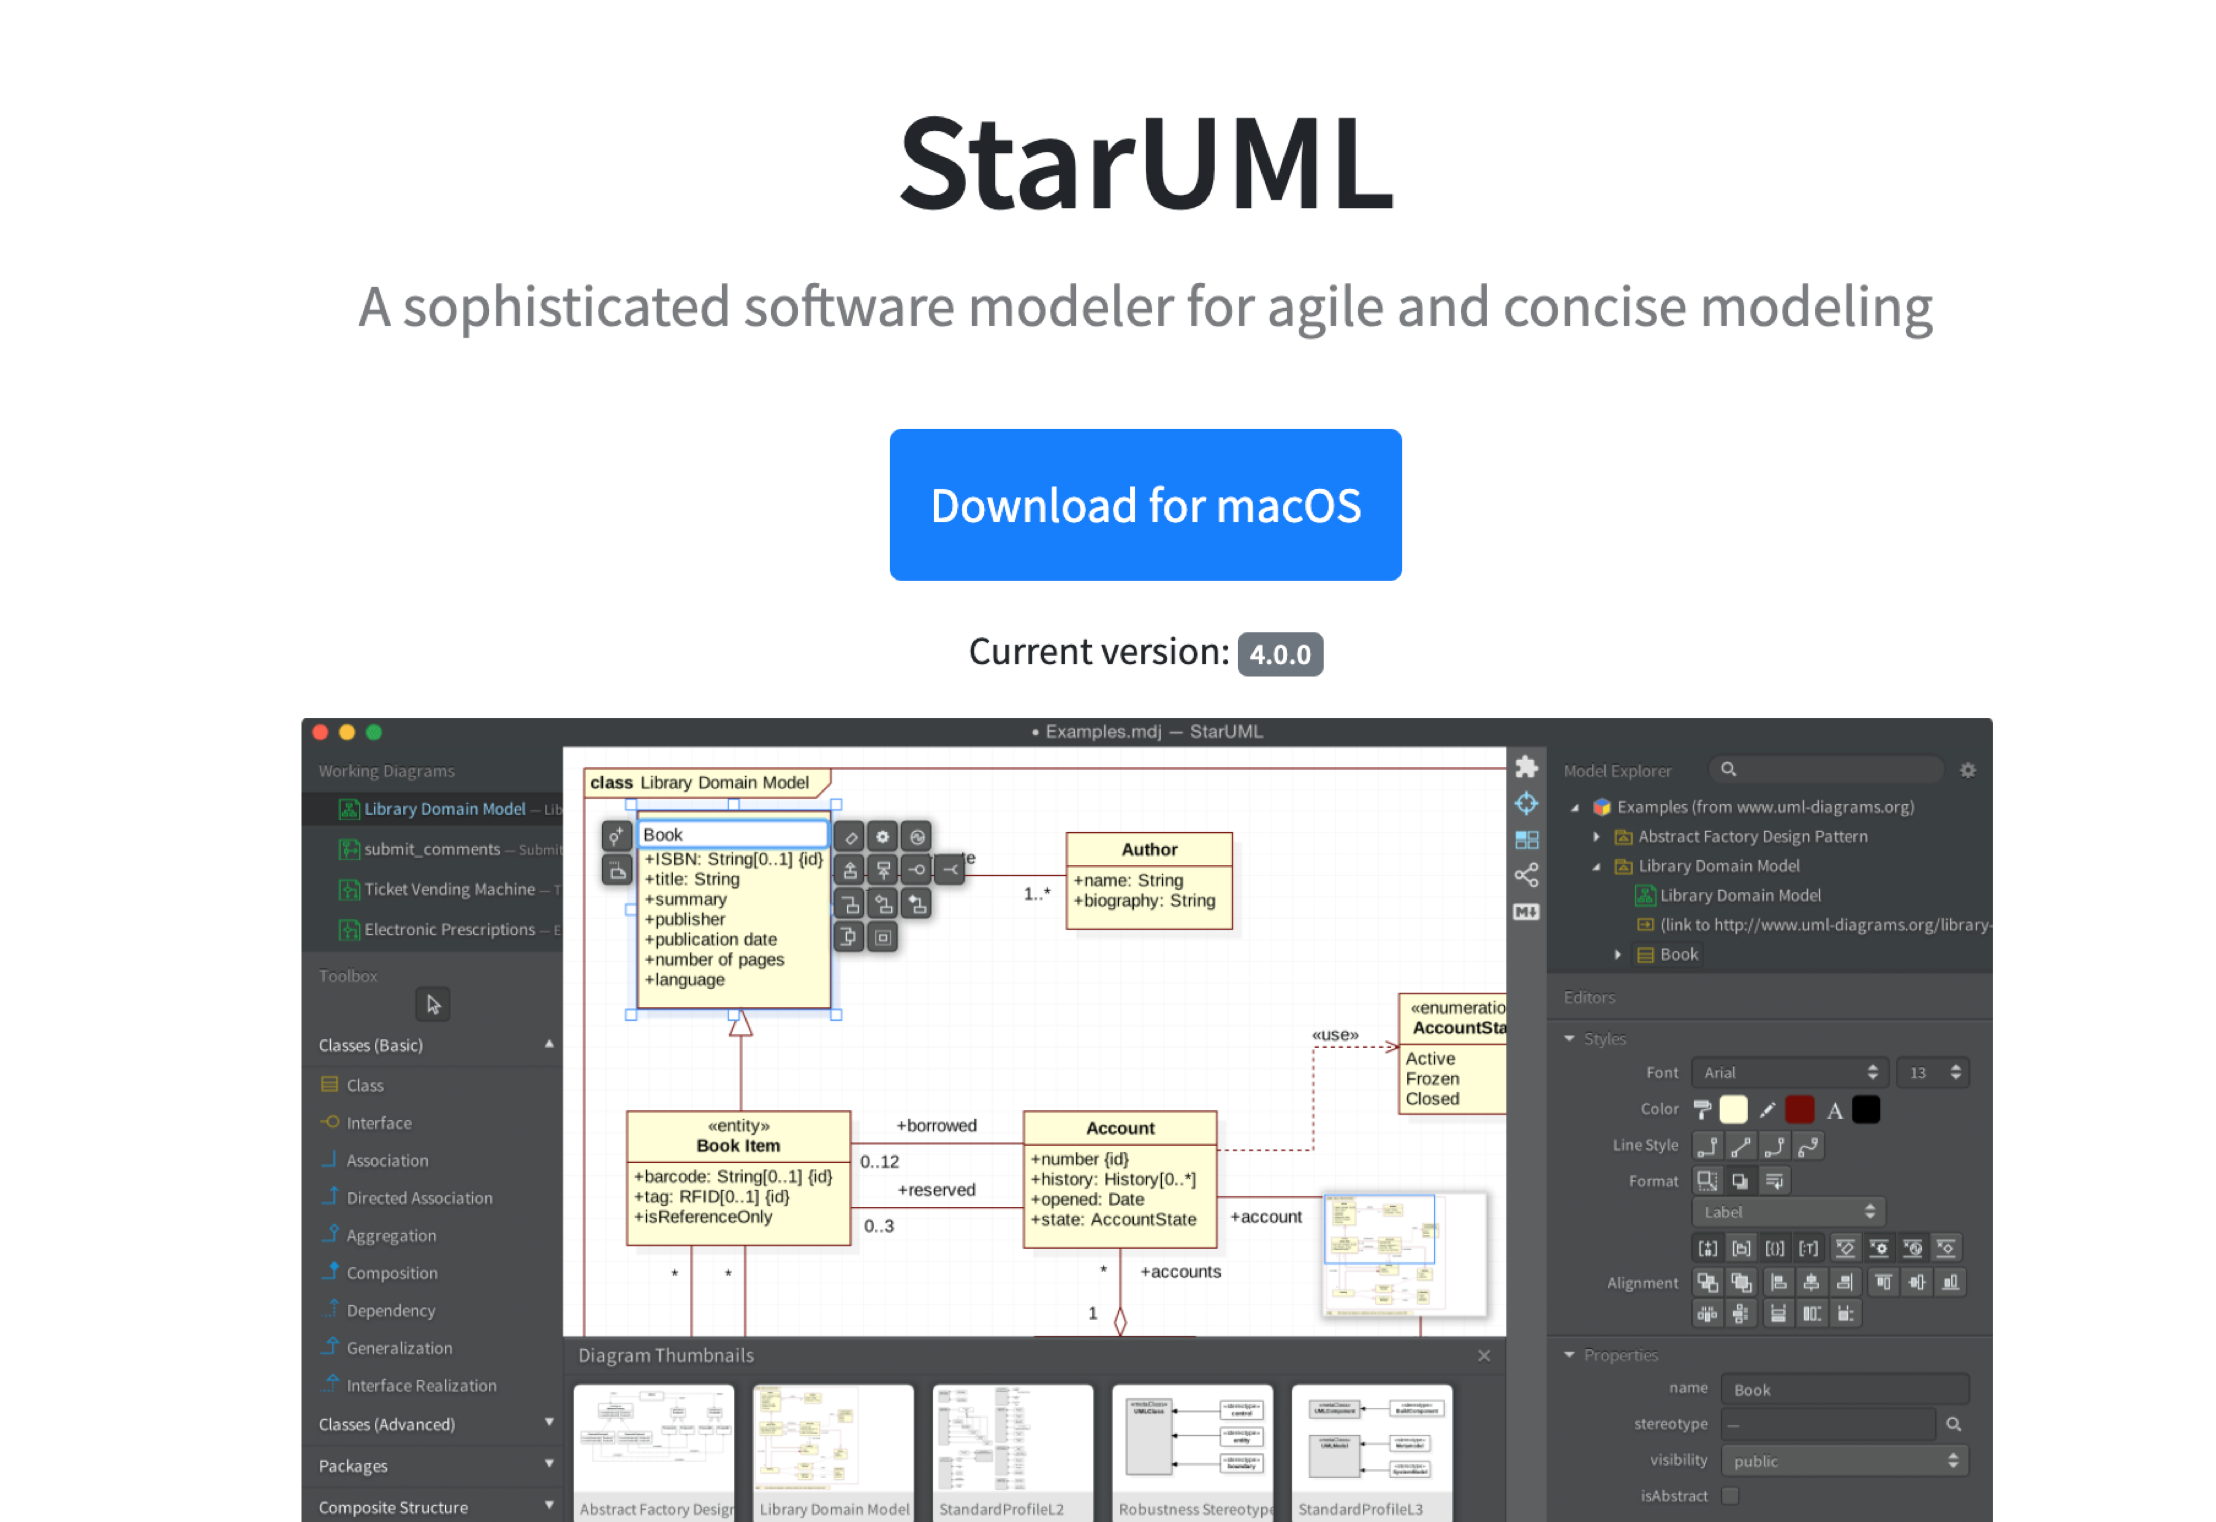Toggle the isAbstract checkbox
This screenshot has height=1522, width=2216.
1730,1496
